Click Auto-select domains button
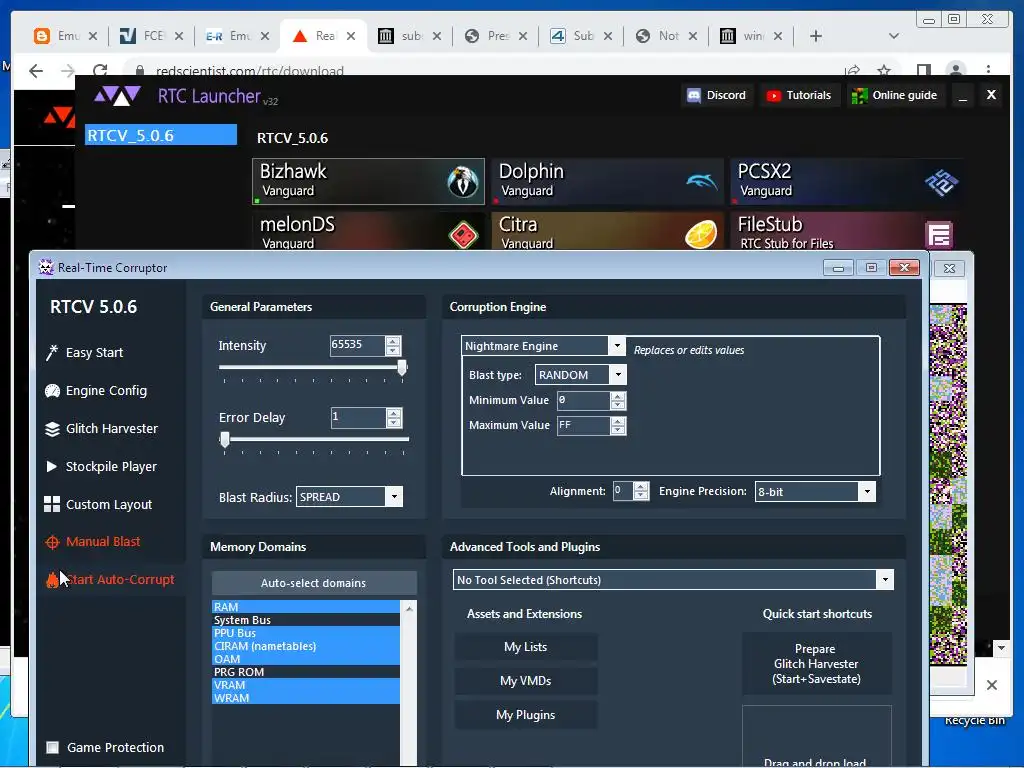1024x768 pixels. click(x=313, y=583)
